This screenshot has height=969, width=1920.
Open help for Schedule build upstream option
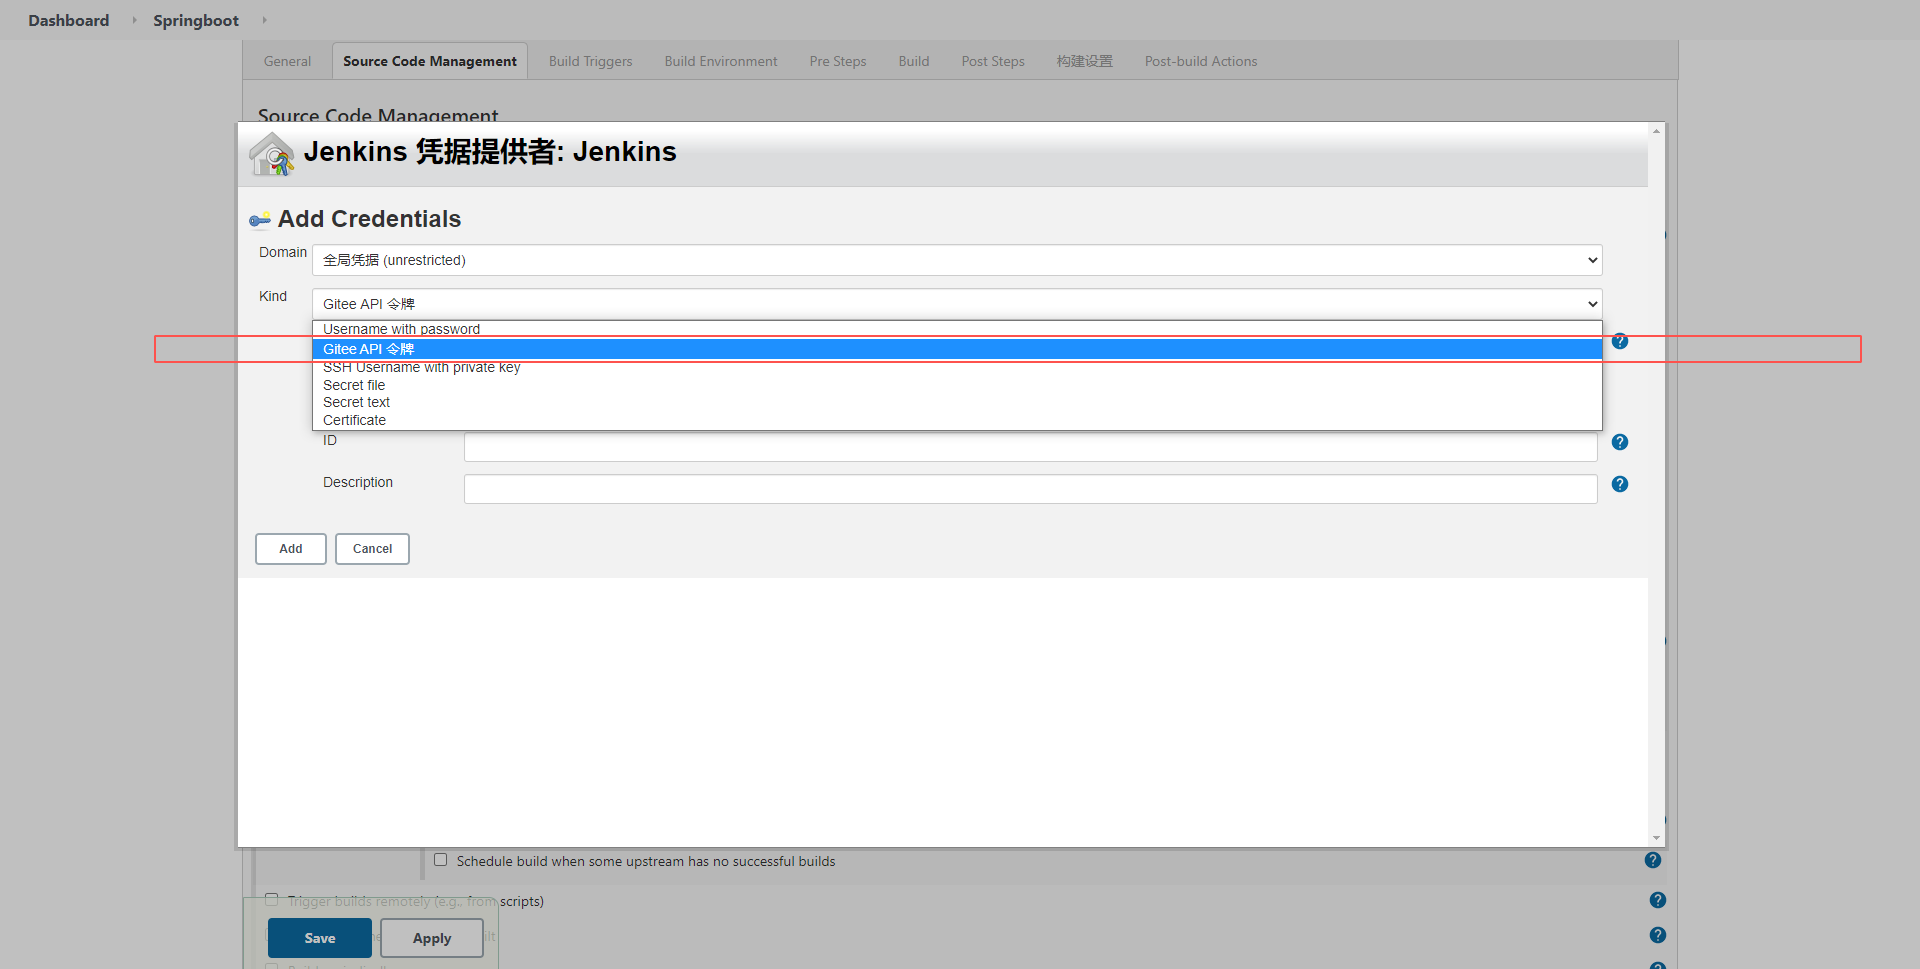coord(1653,860)
